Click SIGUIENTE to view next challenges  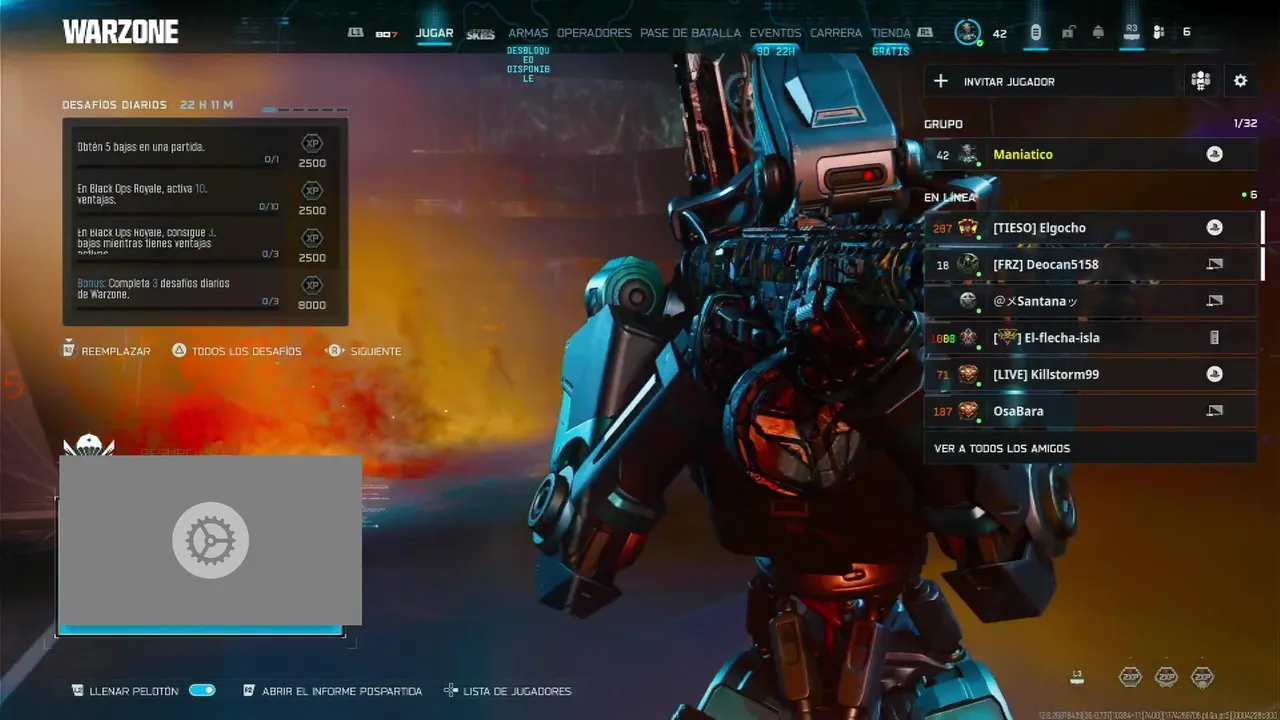364,351
